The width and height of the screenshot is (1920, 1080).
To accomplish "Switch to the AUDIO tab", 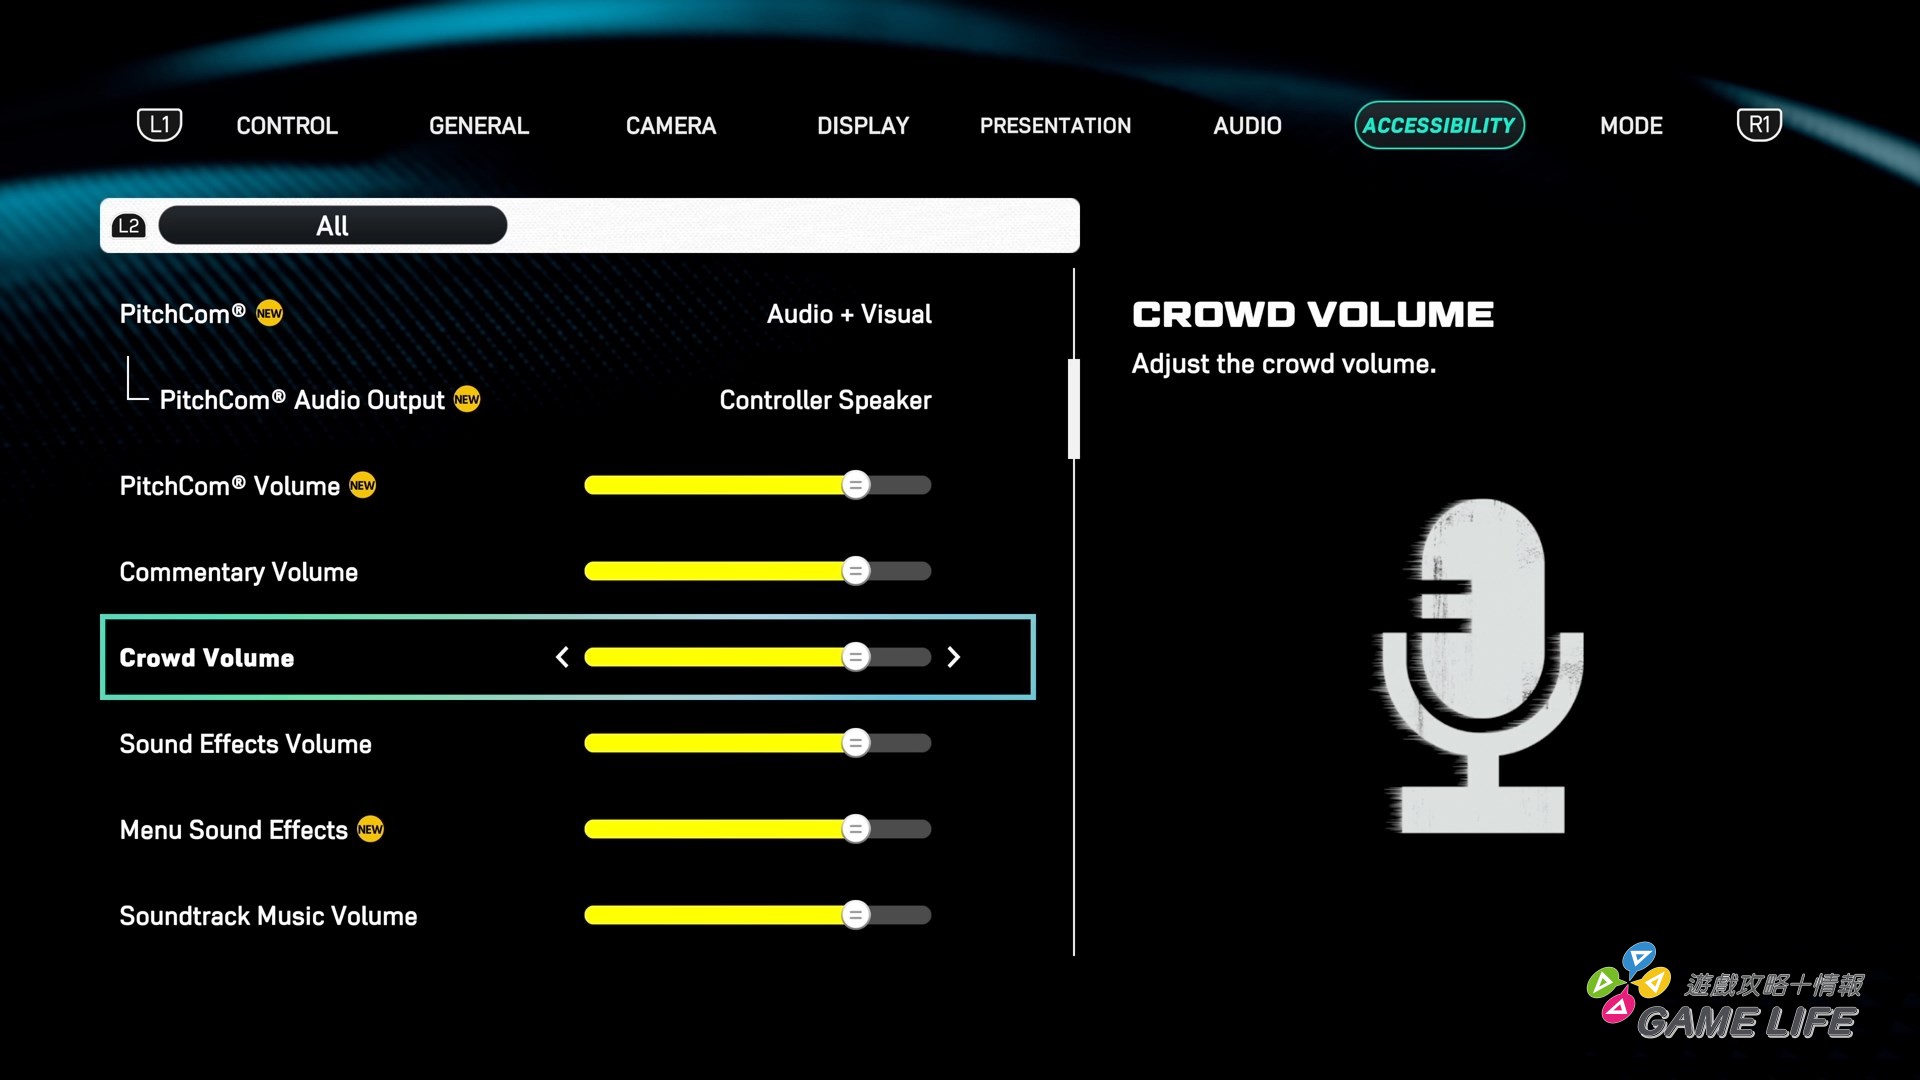I will pyautogui.click(x=1247, y=125).
